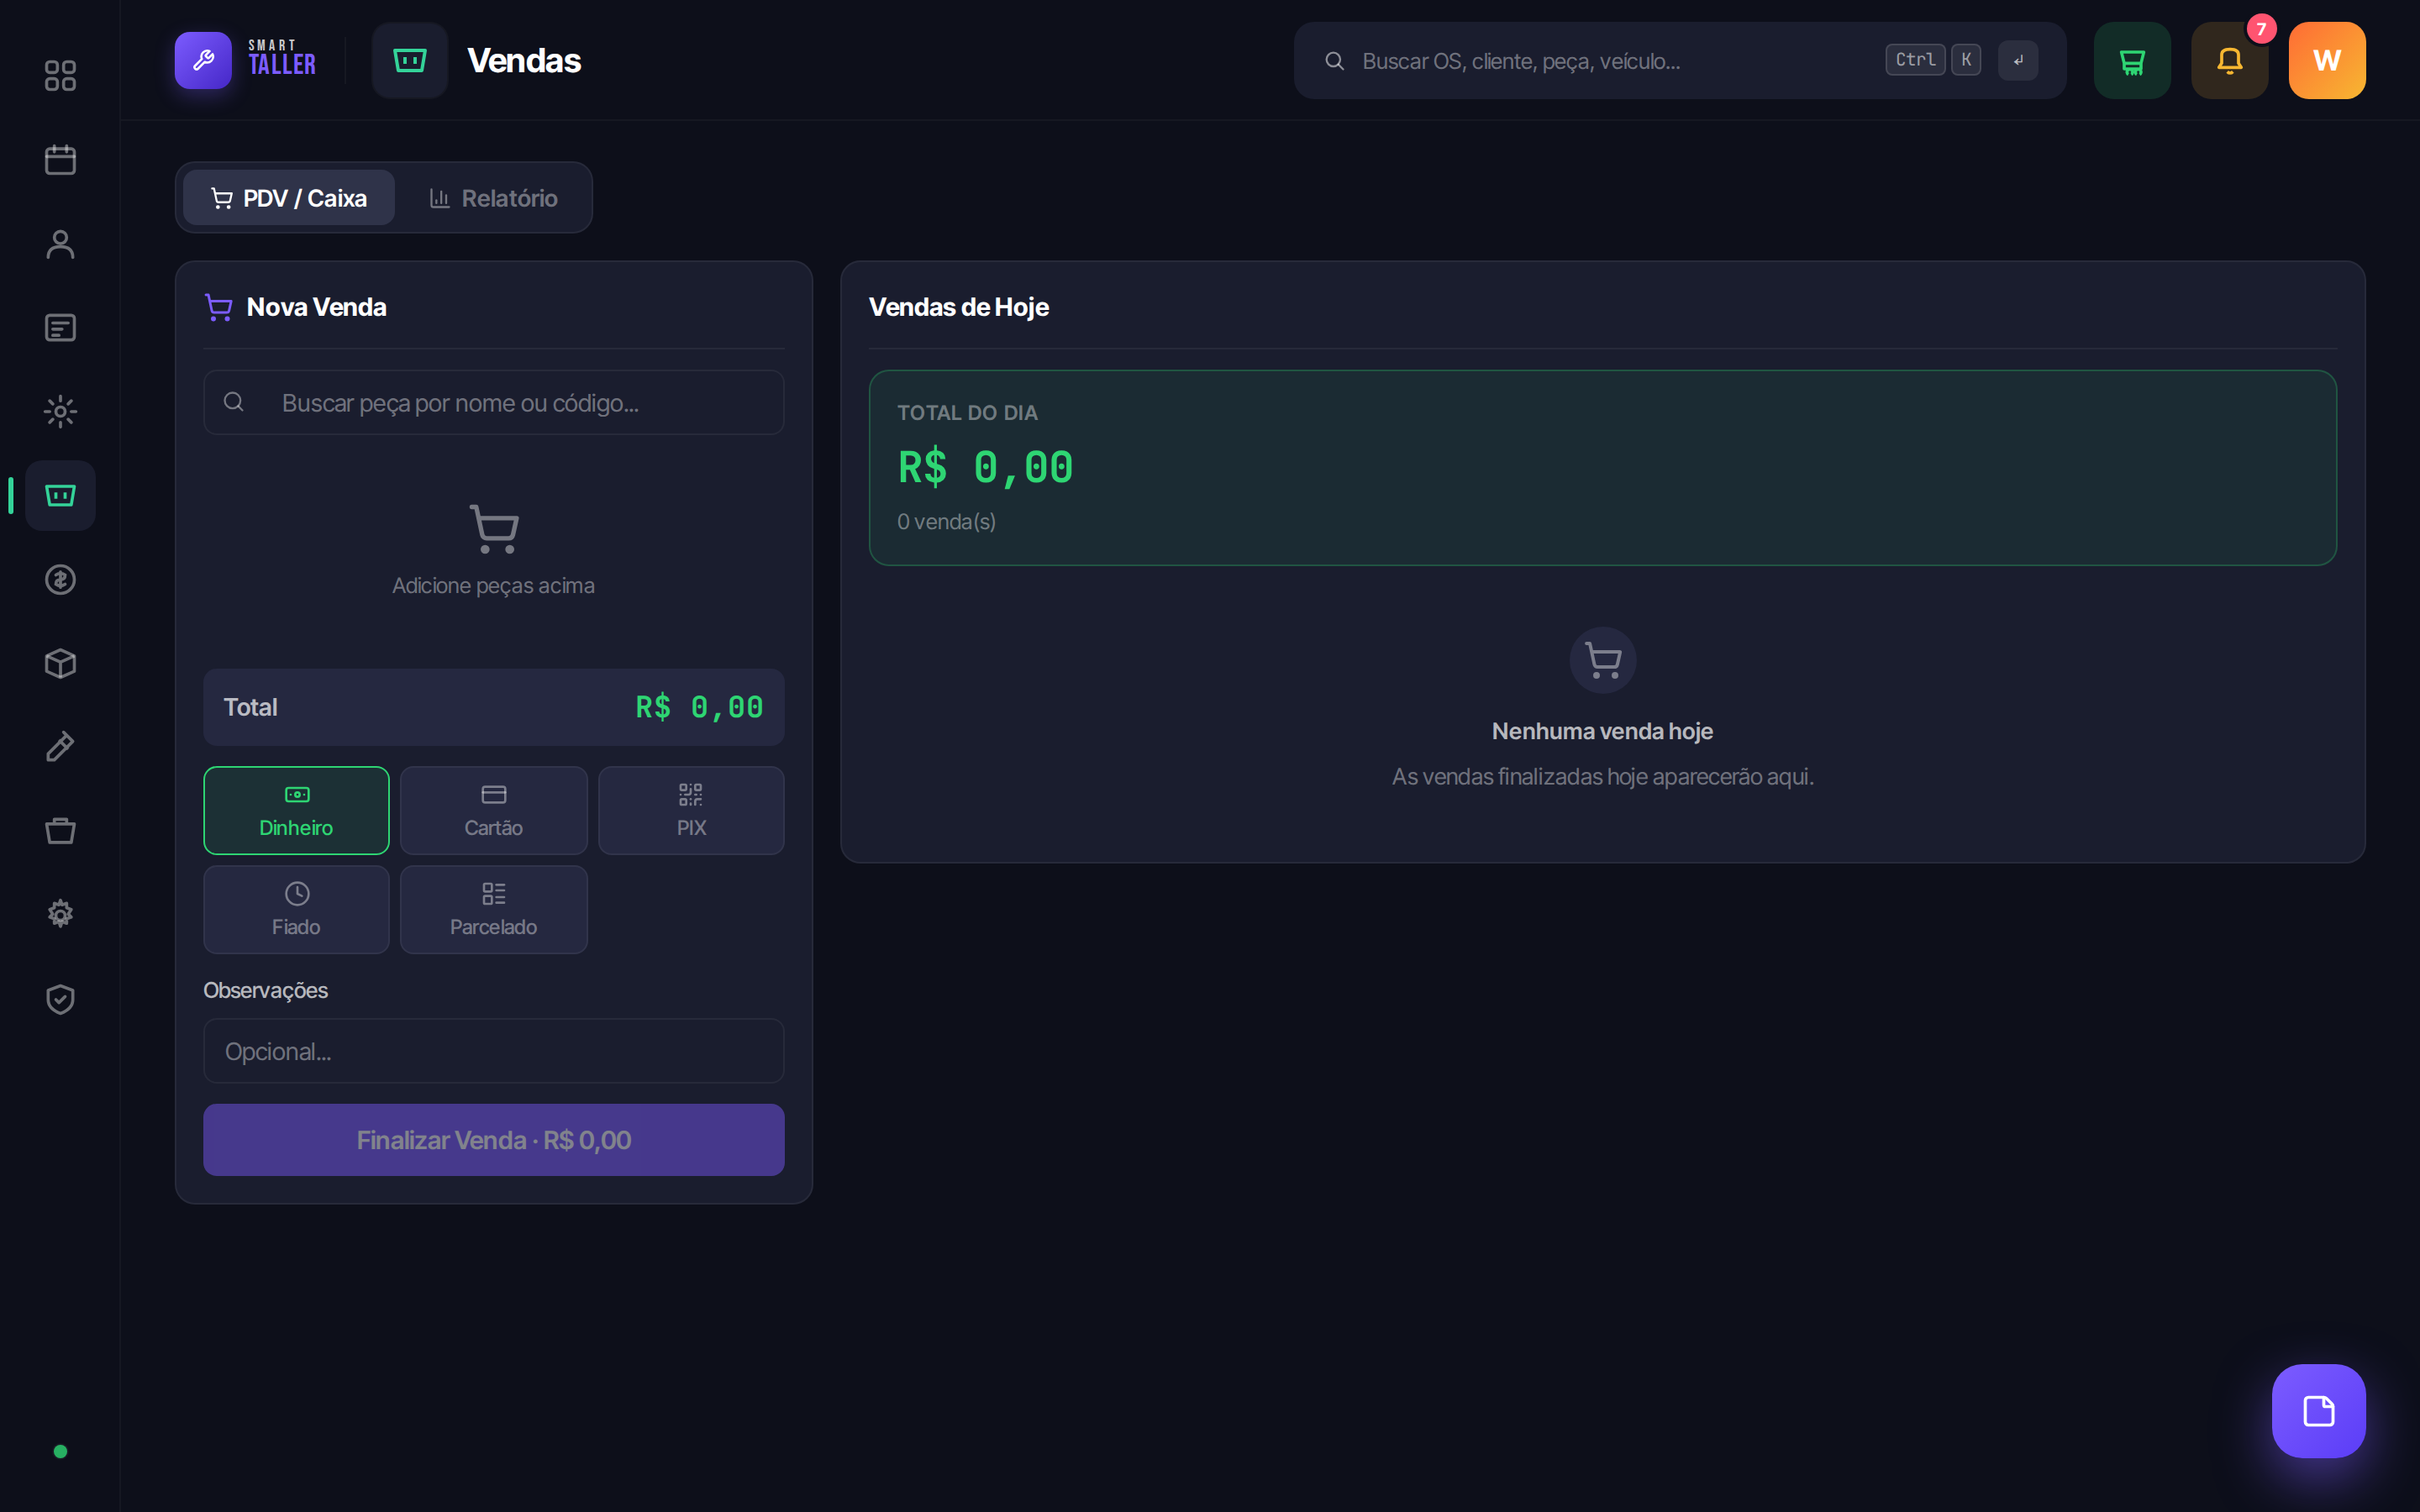Focus the global search field
Image resolution: width=2420 pixels, height=1512 pixels.
(1680, 61)
